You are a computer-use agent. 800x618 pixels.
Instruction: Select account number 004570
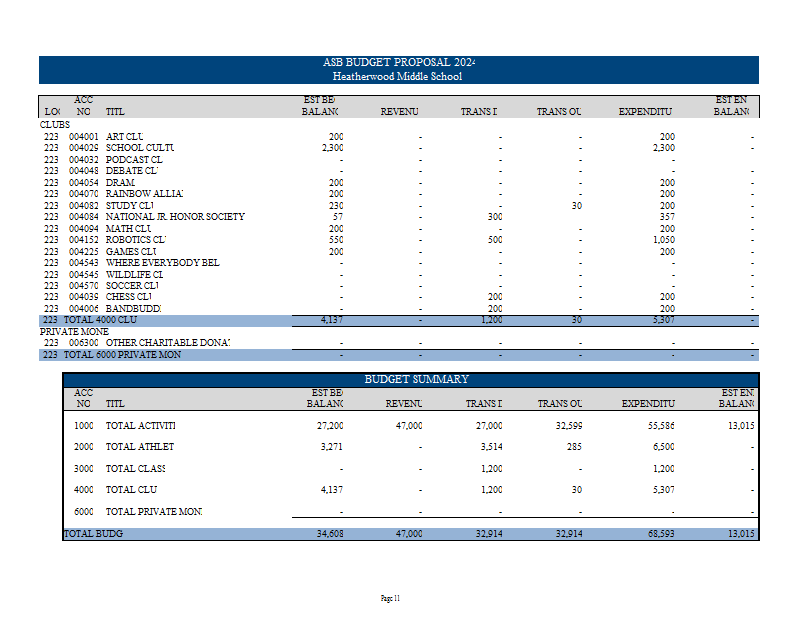[x=84, y=285]
